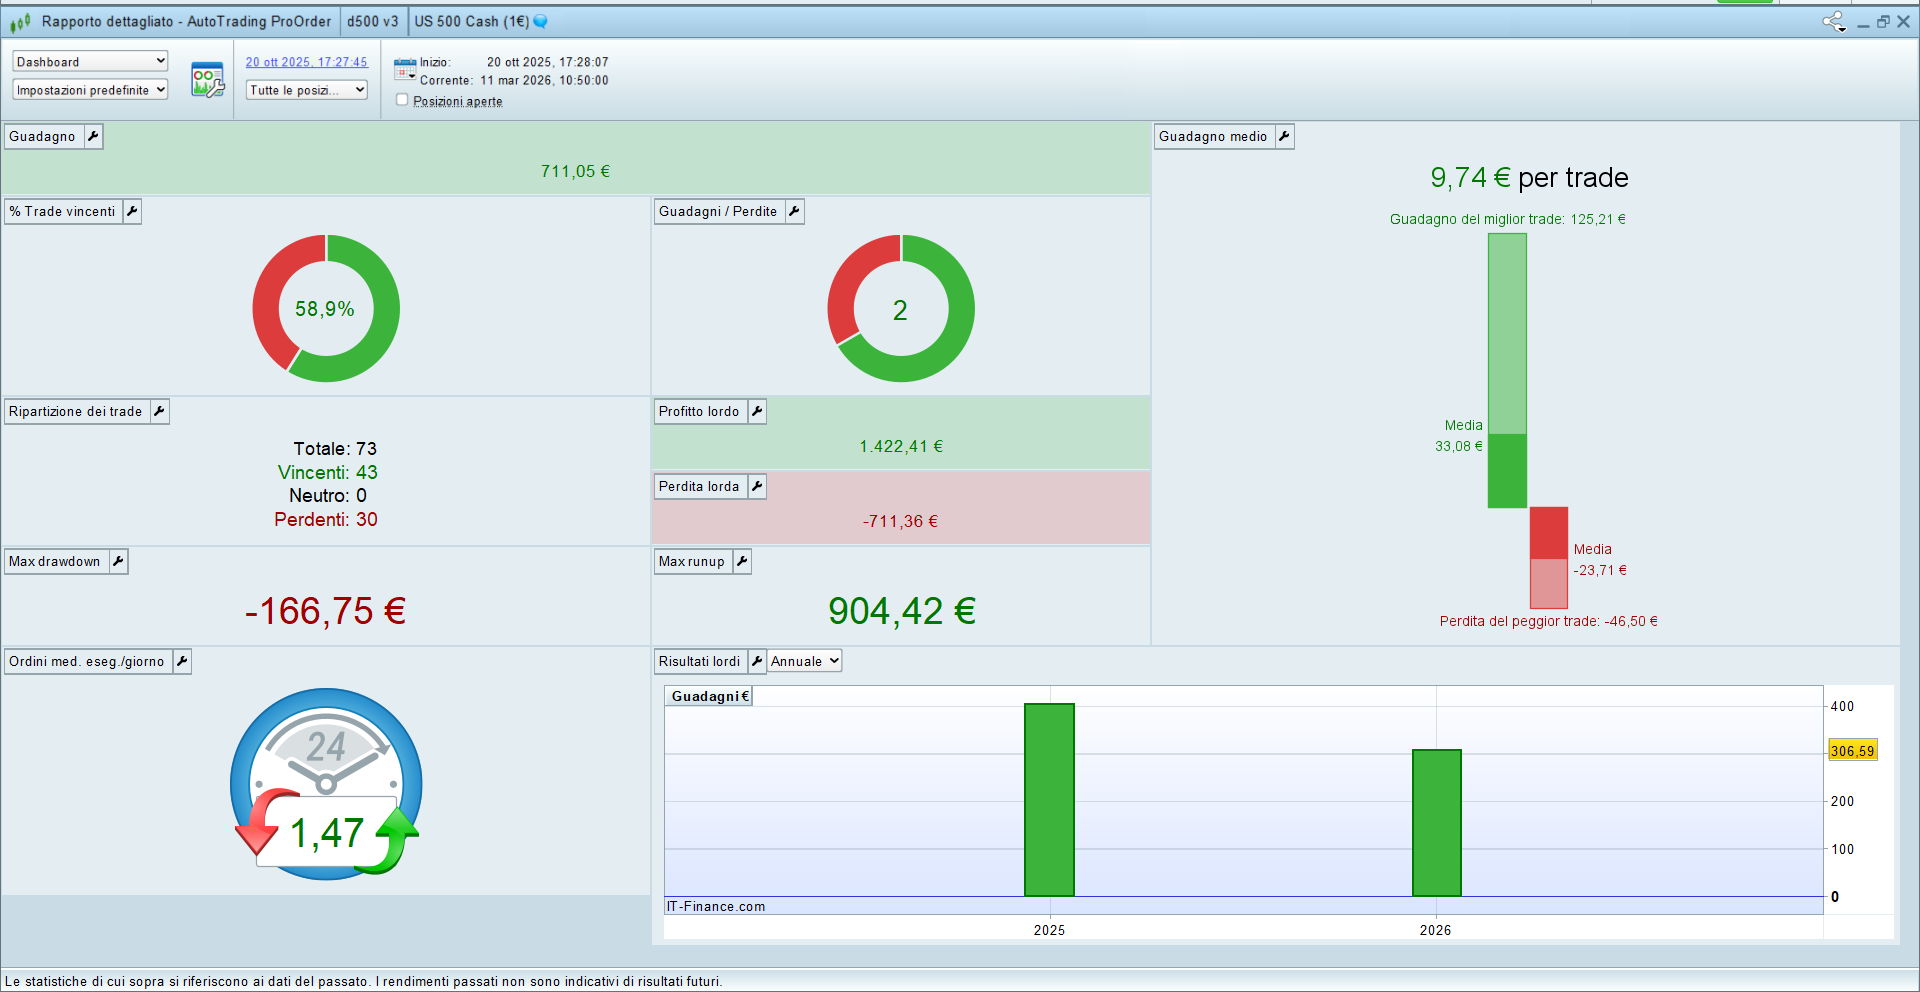Screen dimensions: 1920x992
Task: Open the report settings dashboard icon
Action: 207,80
